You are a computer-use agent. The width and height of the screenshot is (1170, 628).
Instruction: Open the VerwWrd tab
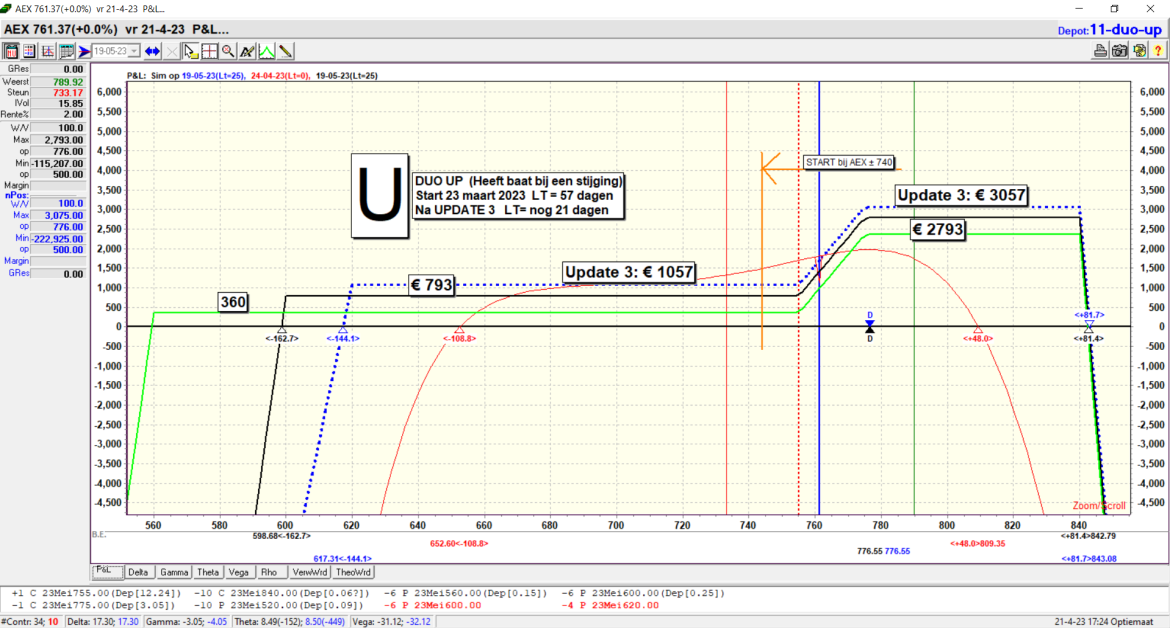pyautogui.click(x=310, y=572)
